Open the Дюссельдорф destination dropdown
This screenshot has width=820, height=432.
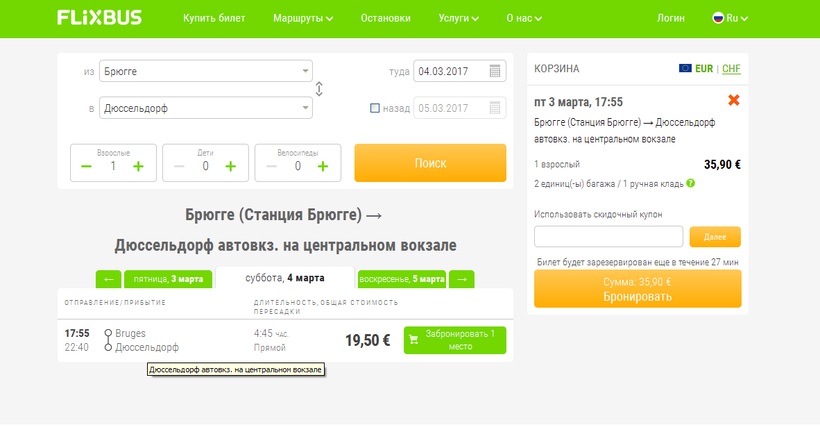[x=206, y=108]
